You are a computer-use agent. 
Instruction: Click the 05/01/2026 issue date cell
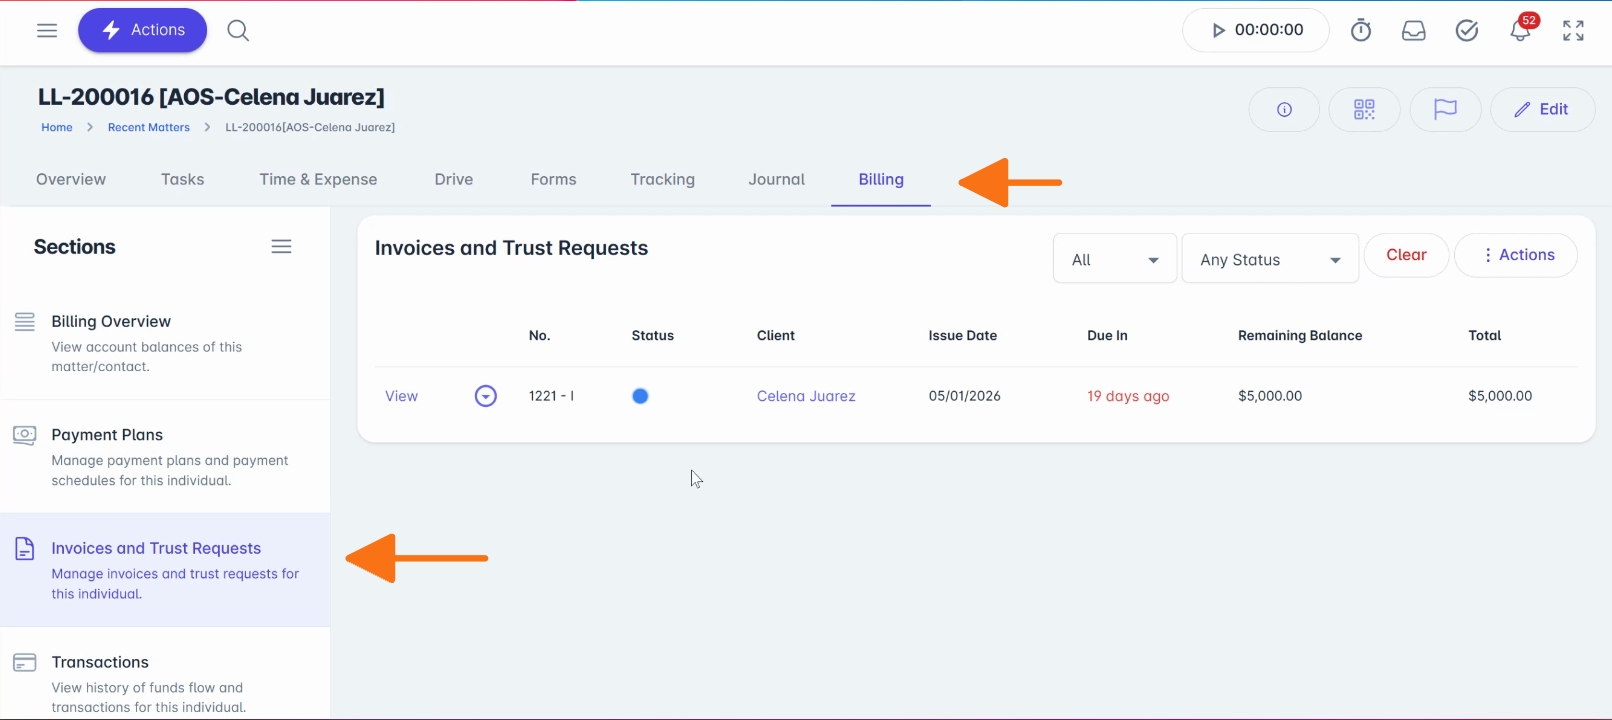(965, 396)
